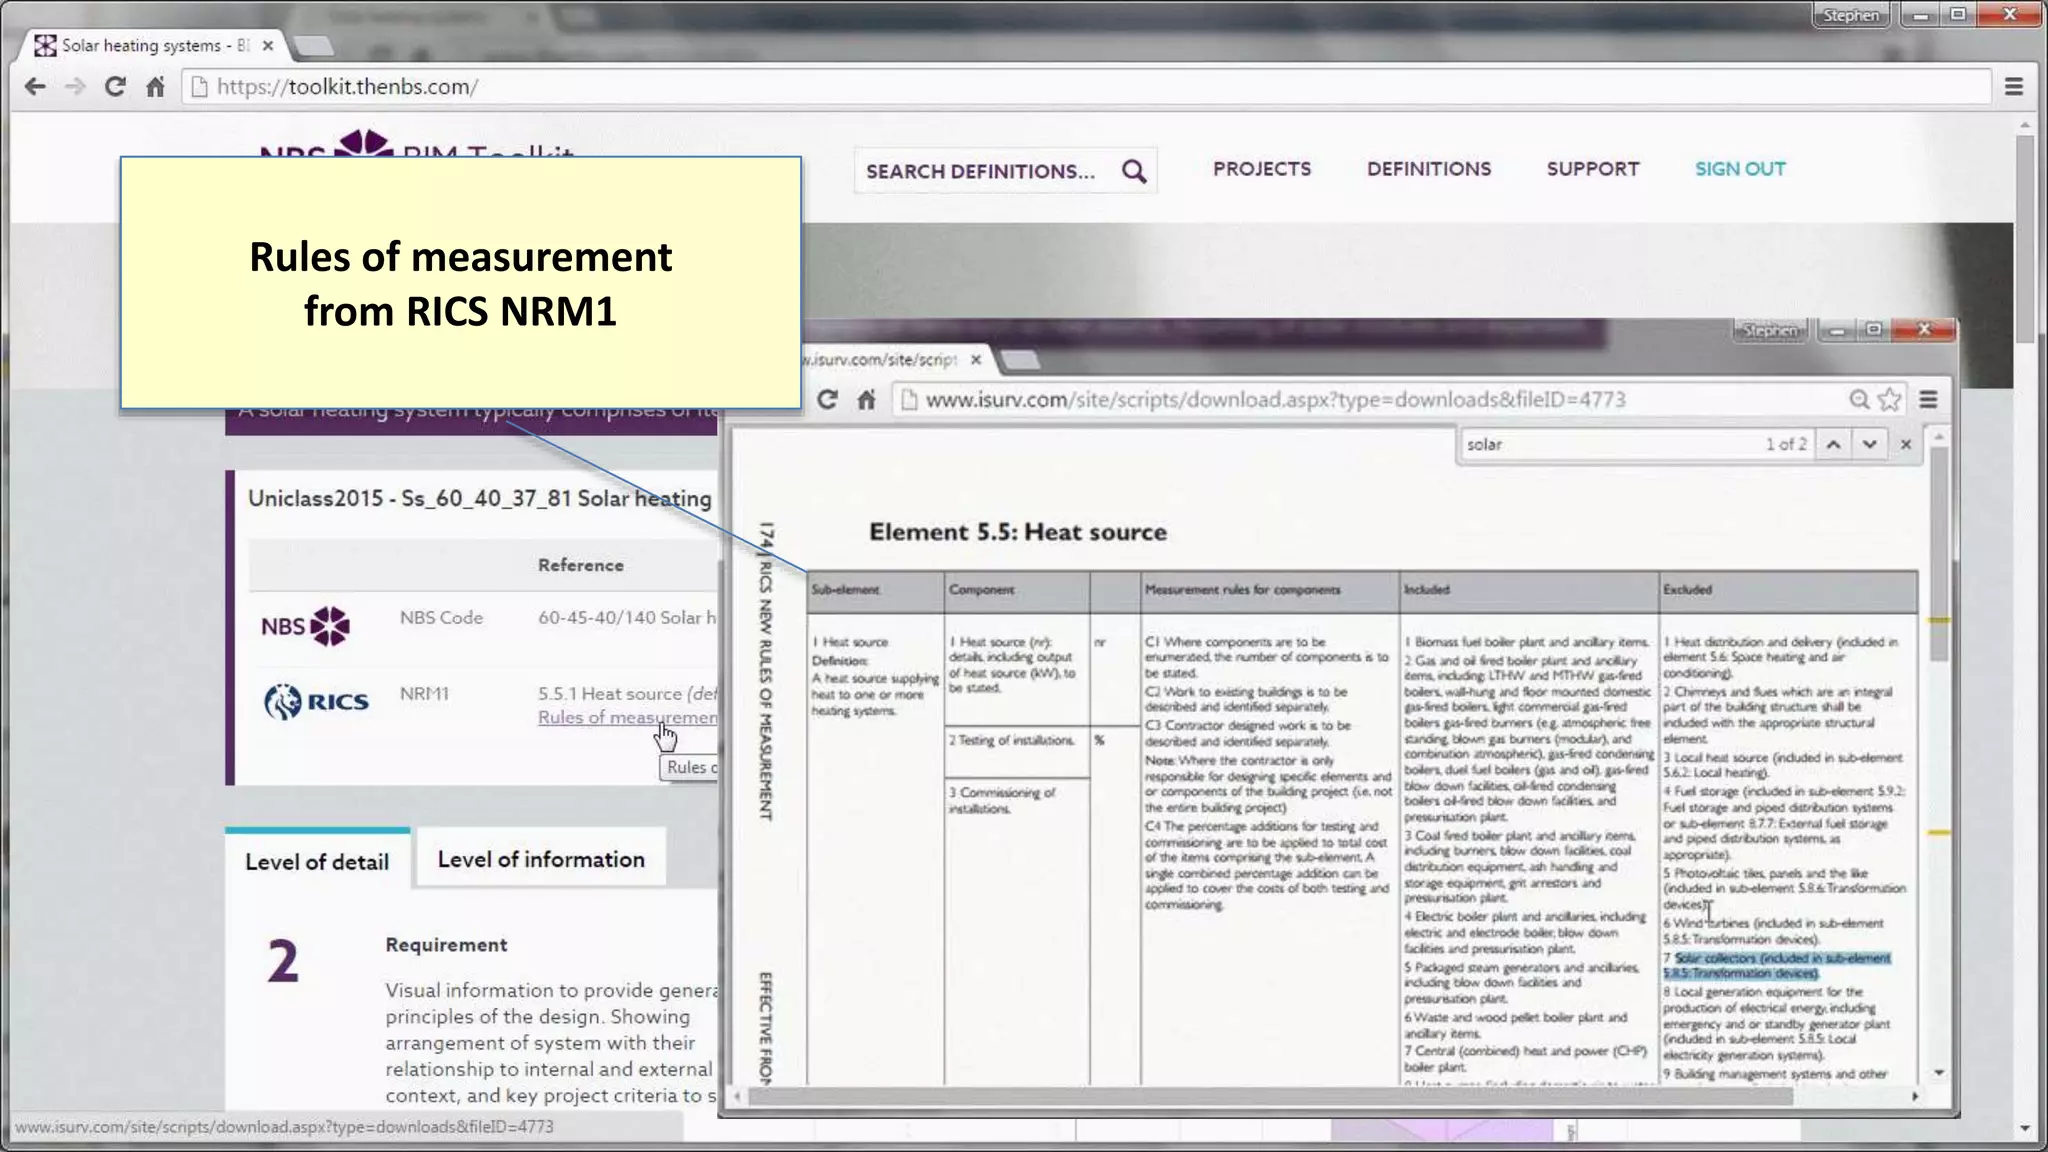Bookmark the isurv page with star
Screen dimensions: 2048x1152
(1889, 400)
